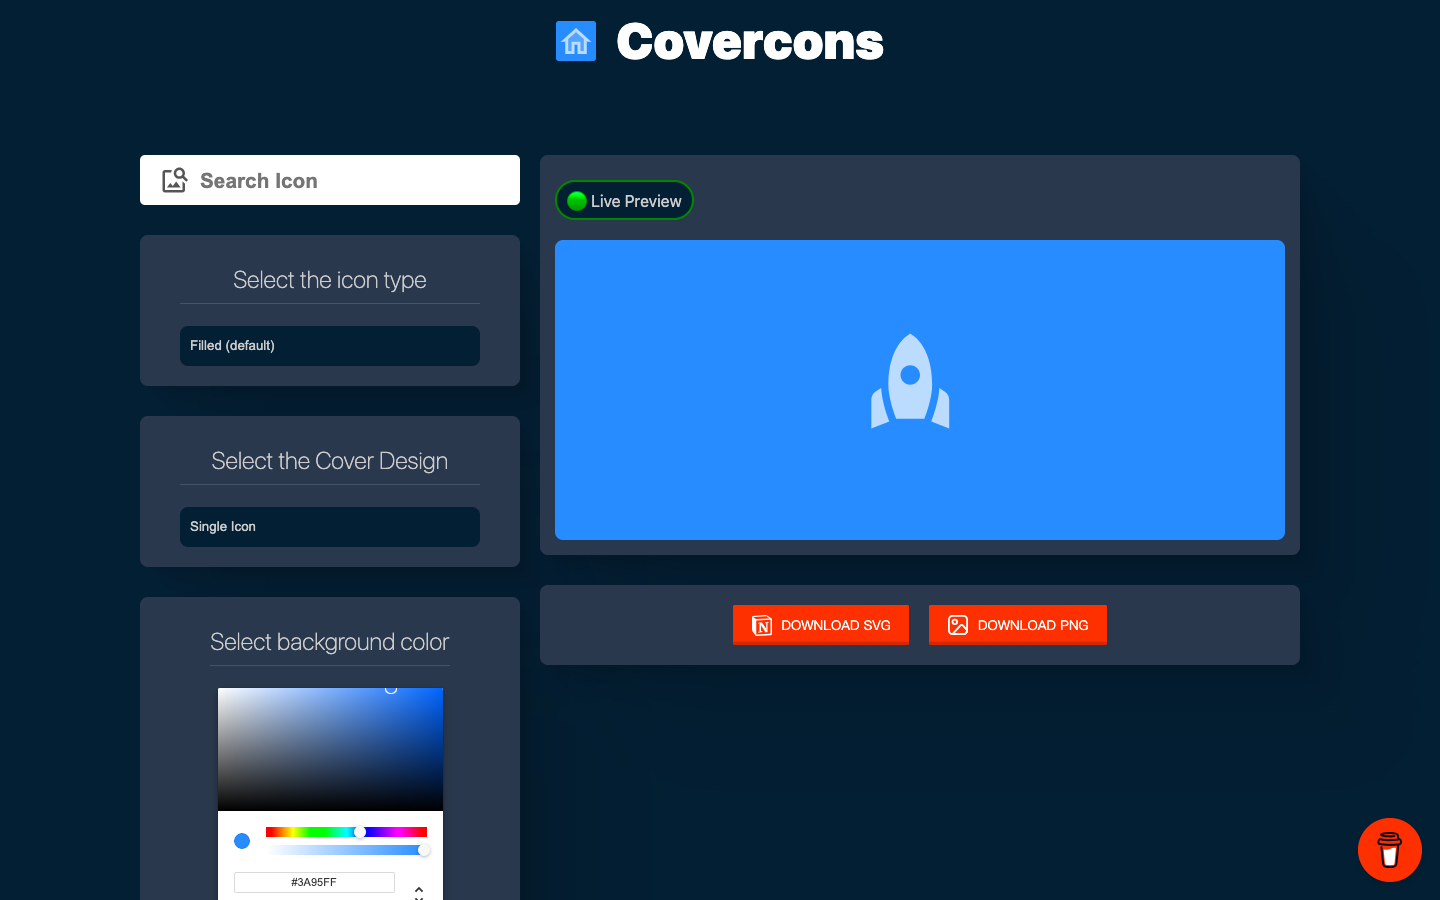Image resolution: width=1440 pixels, height=900 pixels.
Task: Click the image search icon in search bar
Action: point(175,180)
